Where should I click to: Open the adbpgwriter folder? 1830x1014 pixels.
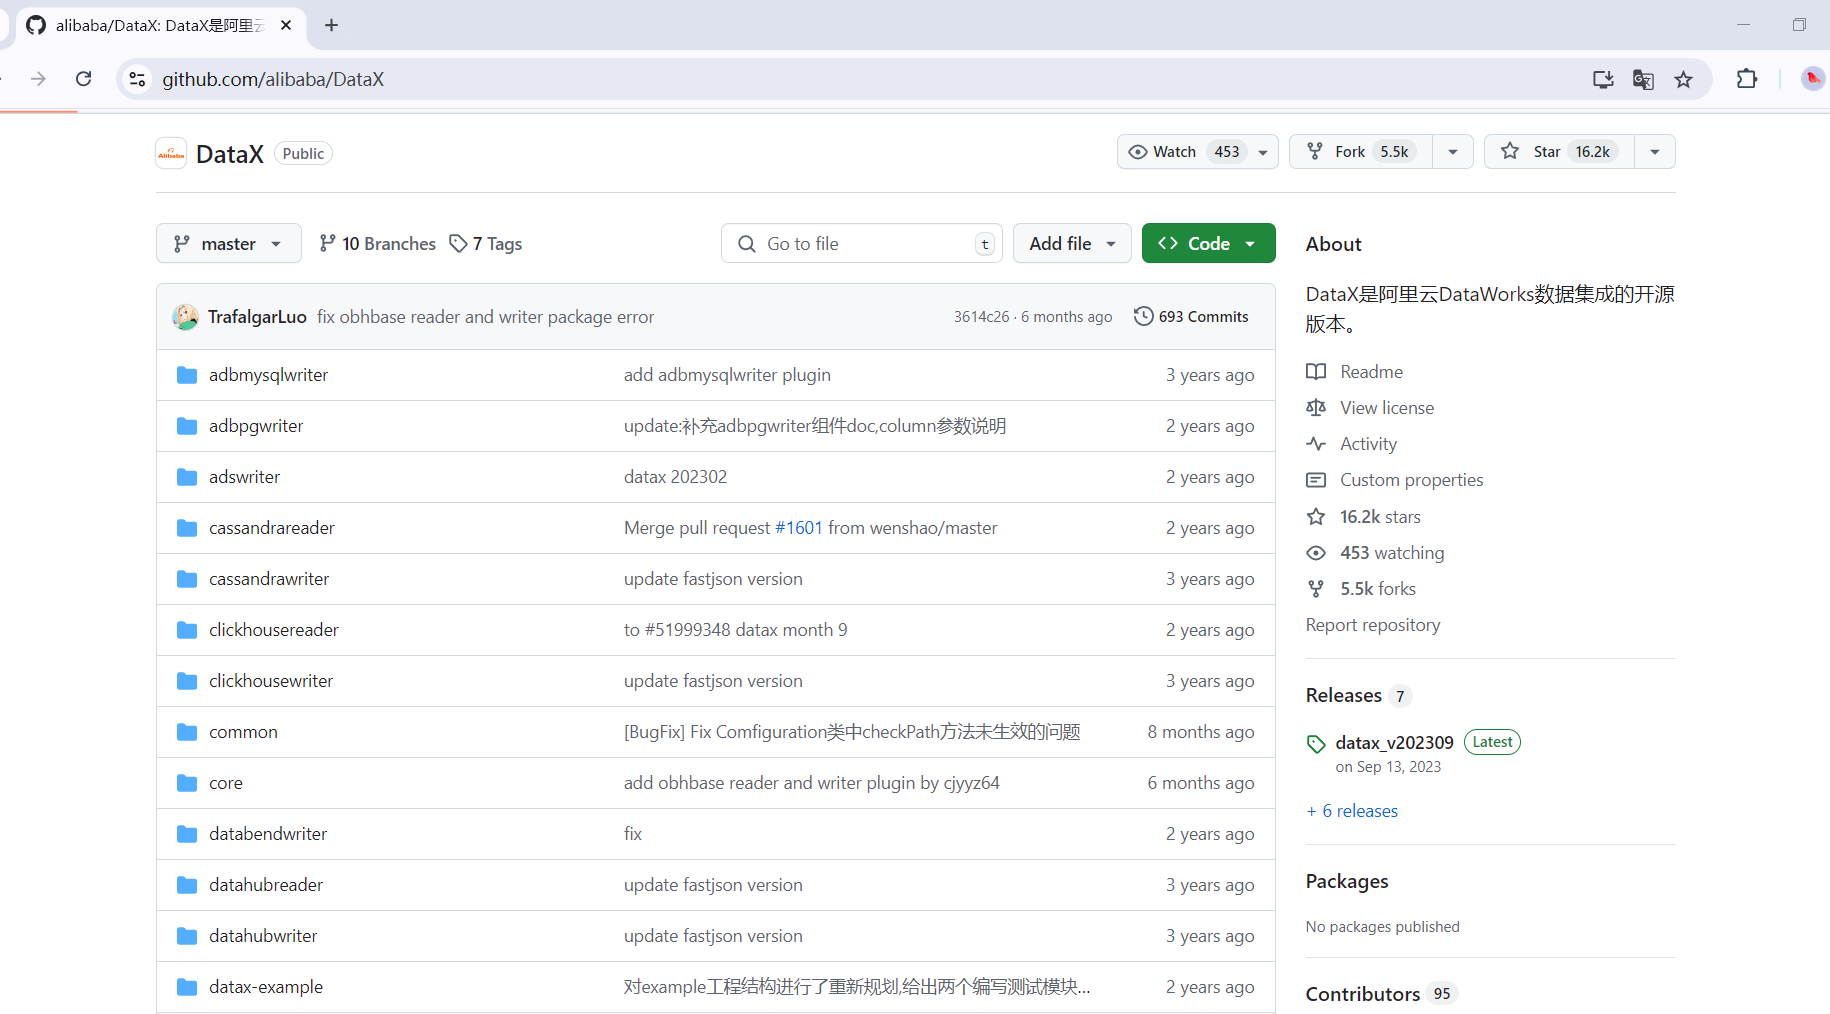click(x=256, y=426)
